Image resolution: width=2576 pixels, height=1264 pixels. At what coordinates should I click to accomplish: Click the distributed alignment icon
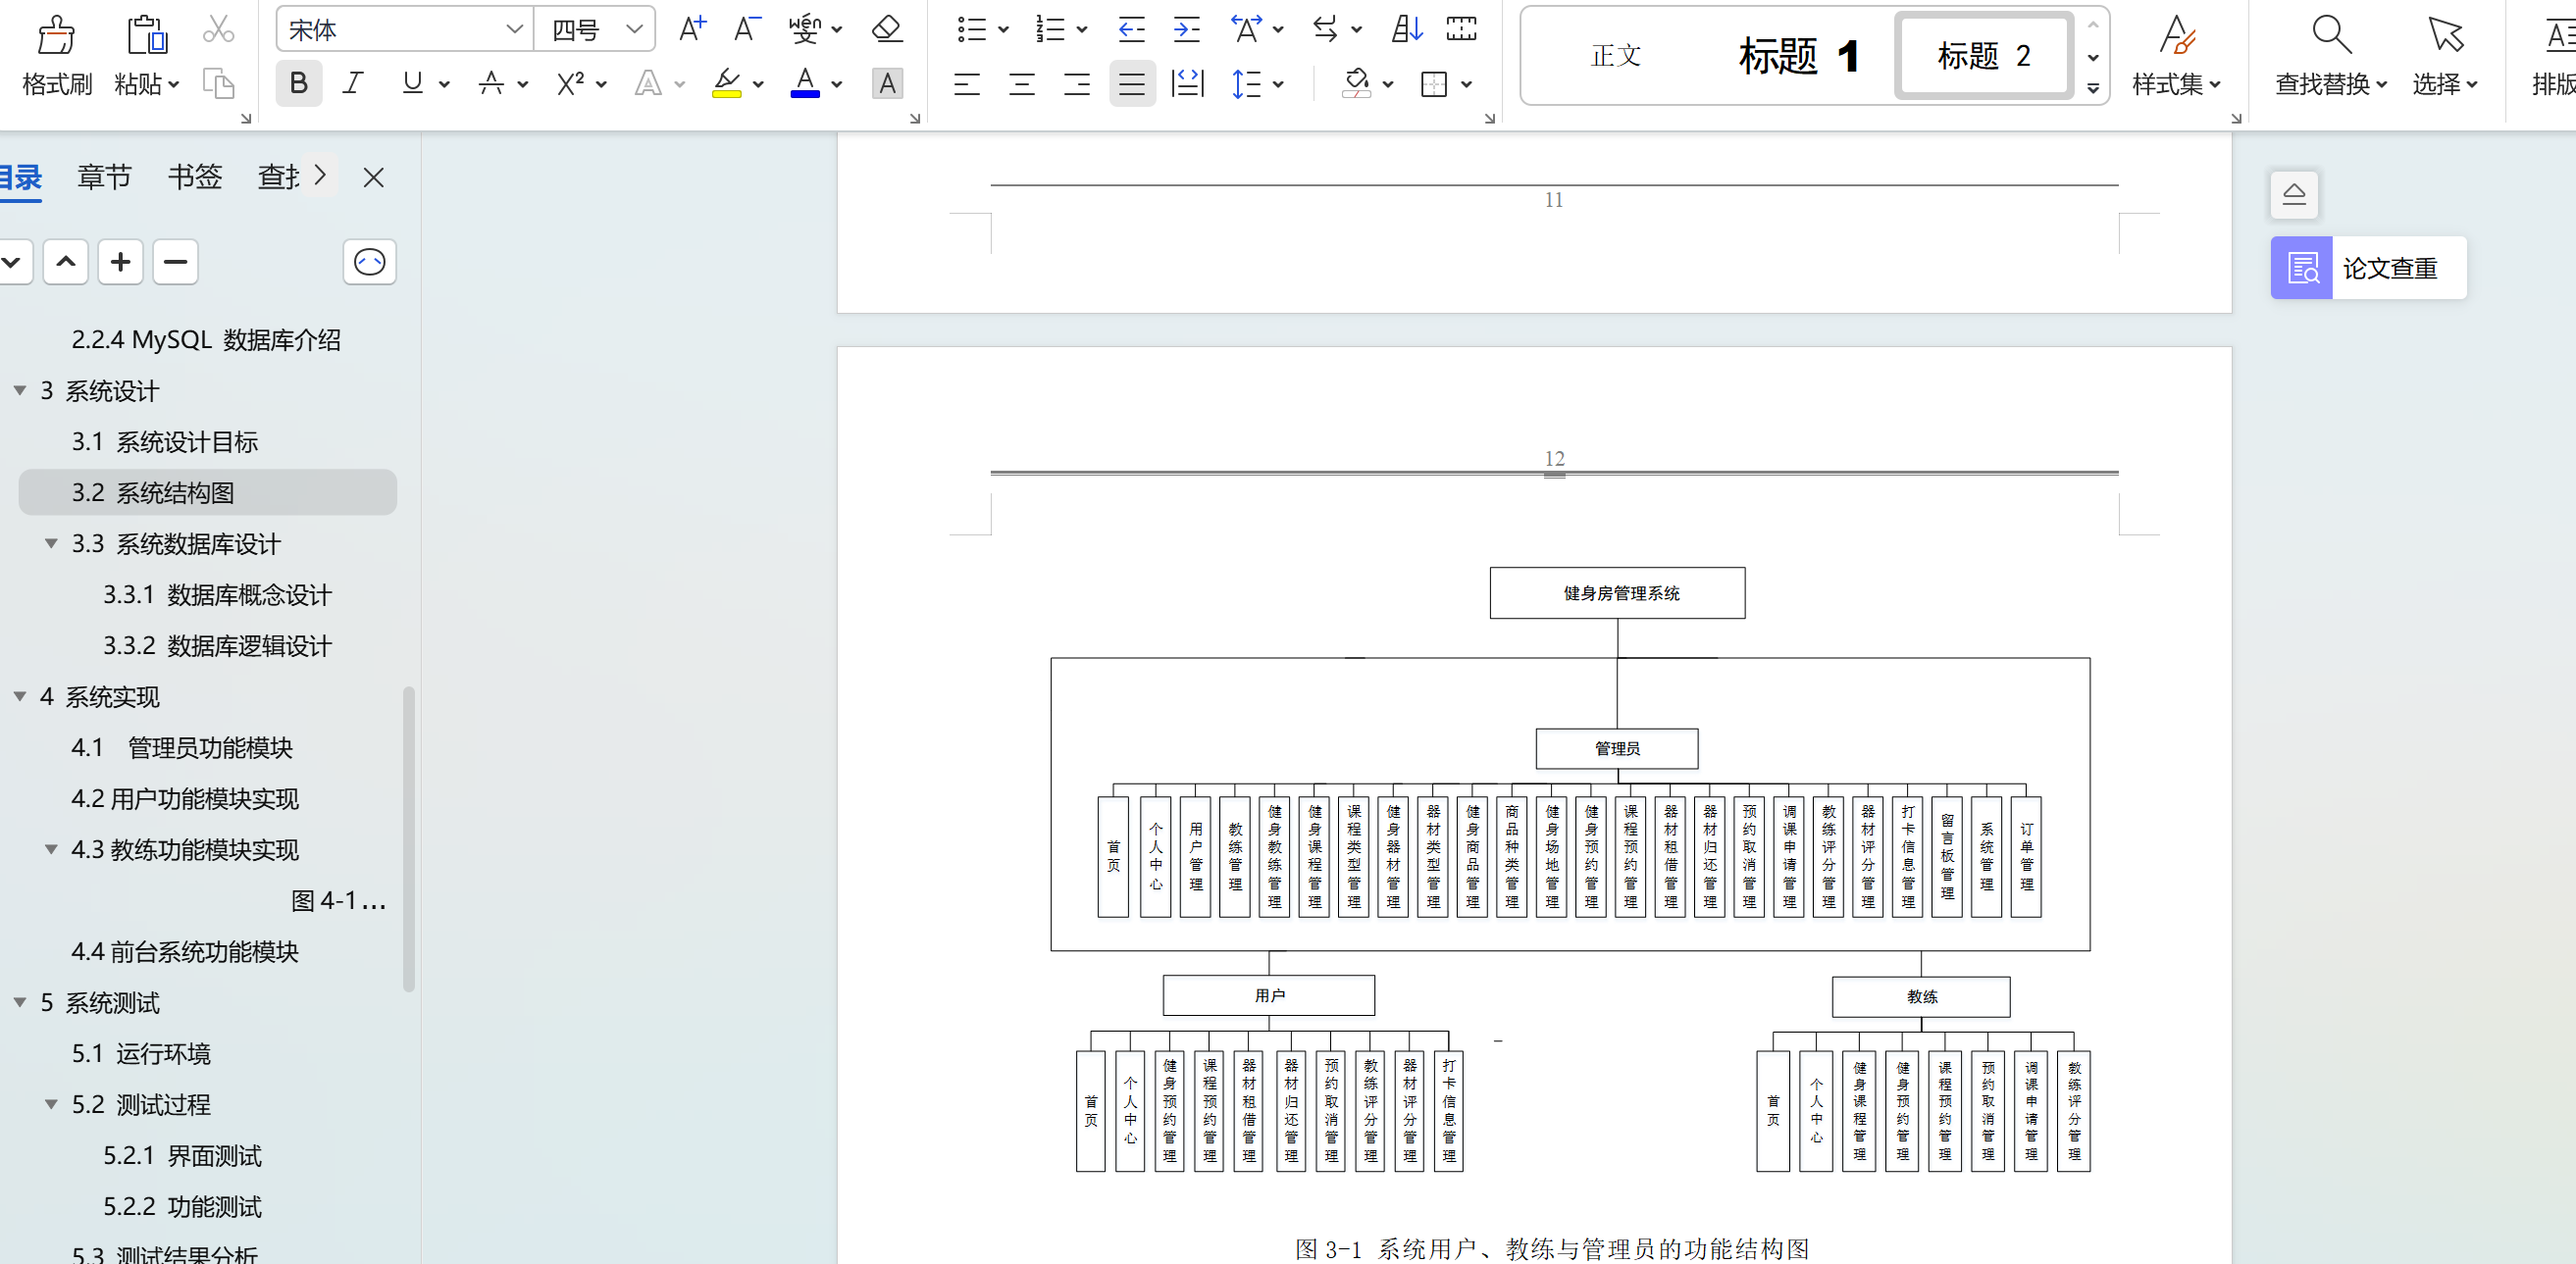[x=1187, y=84]
